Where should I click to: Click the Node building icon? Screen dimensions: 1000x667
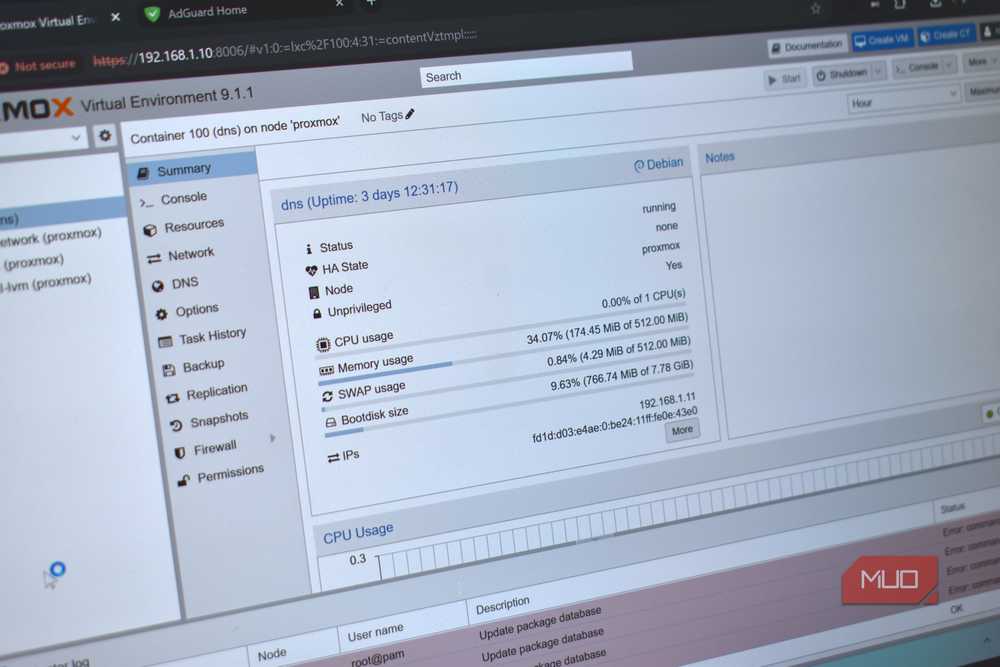pos(314,292)
